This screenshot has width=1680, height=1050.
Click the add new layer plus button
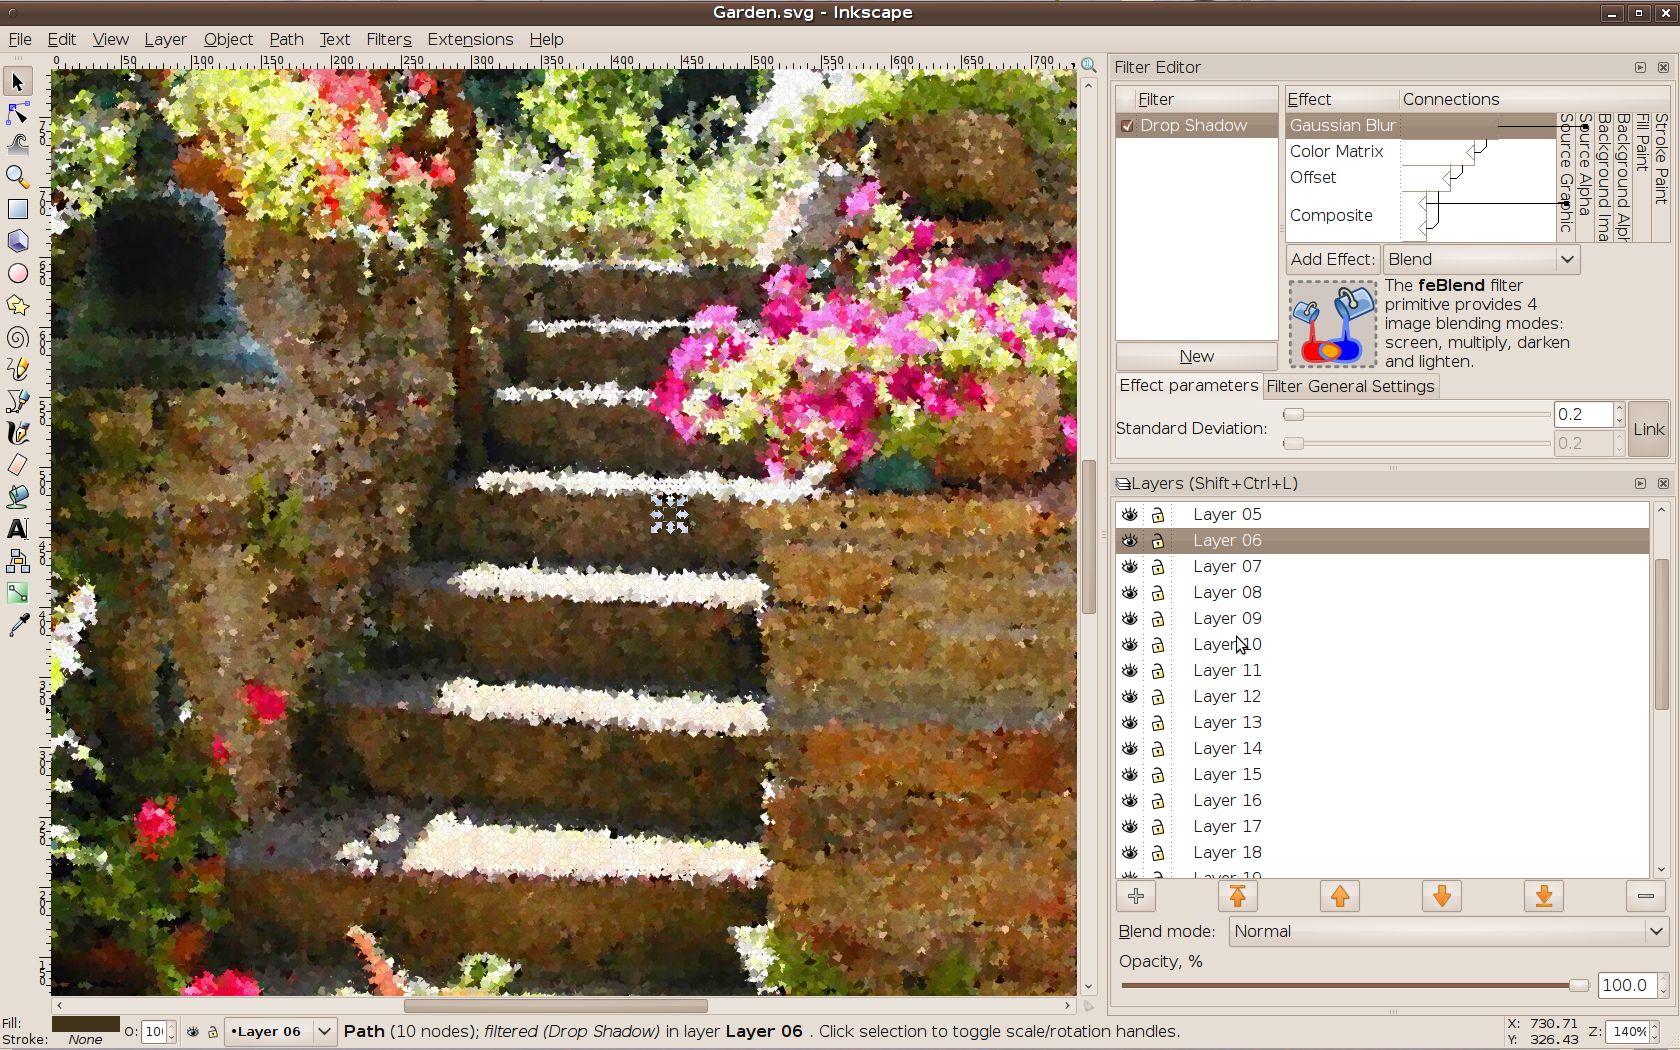[1136, 897]
